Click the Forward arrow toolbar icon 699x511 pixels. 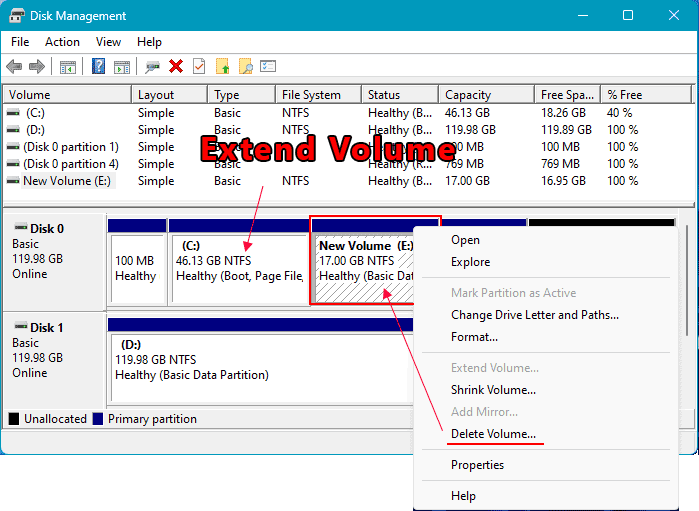tap(37, 67)
